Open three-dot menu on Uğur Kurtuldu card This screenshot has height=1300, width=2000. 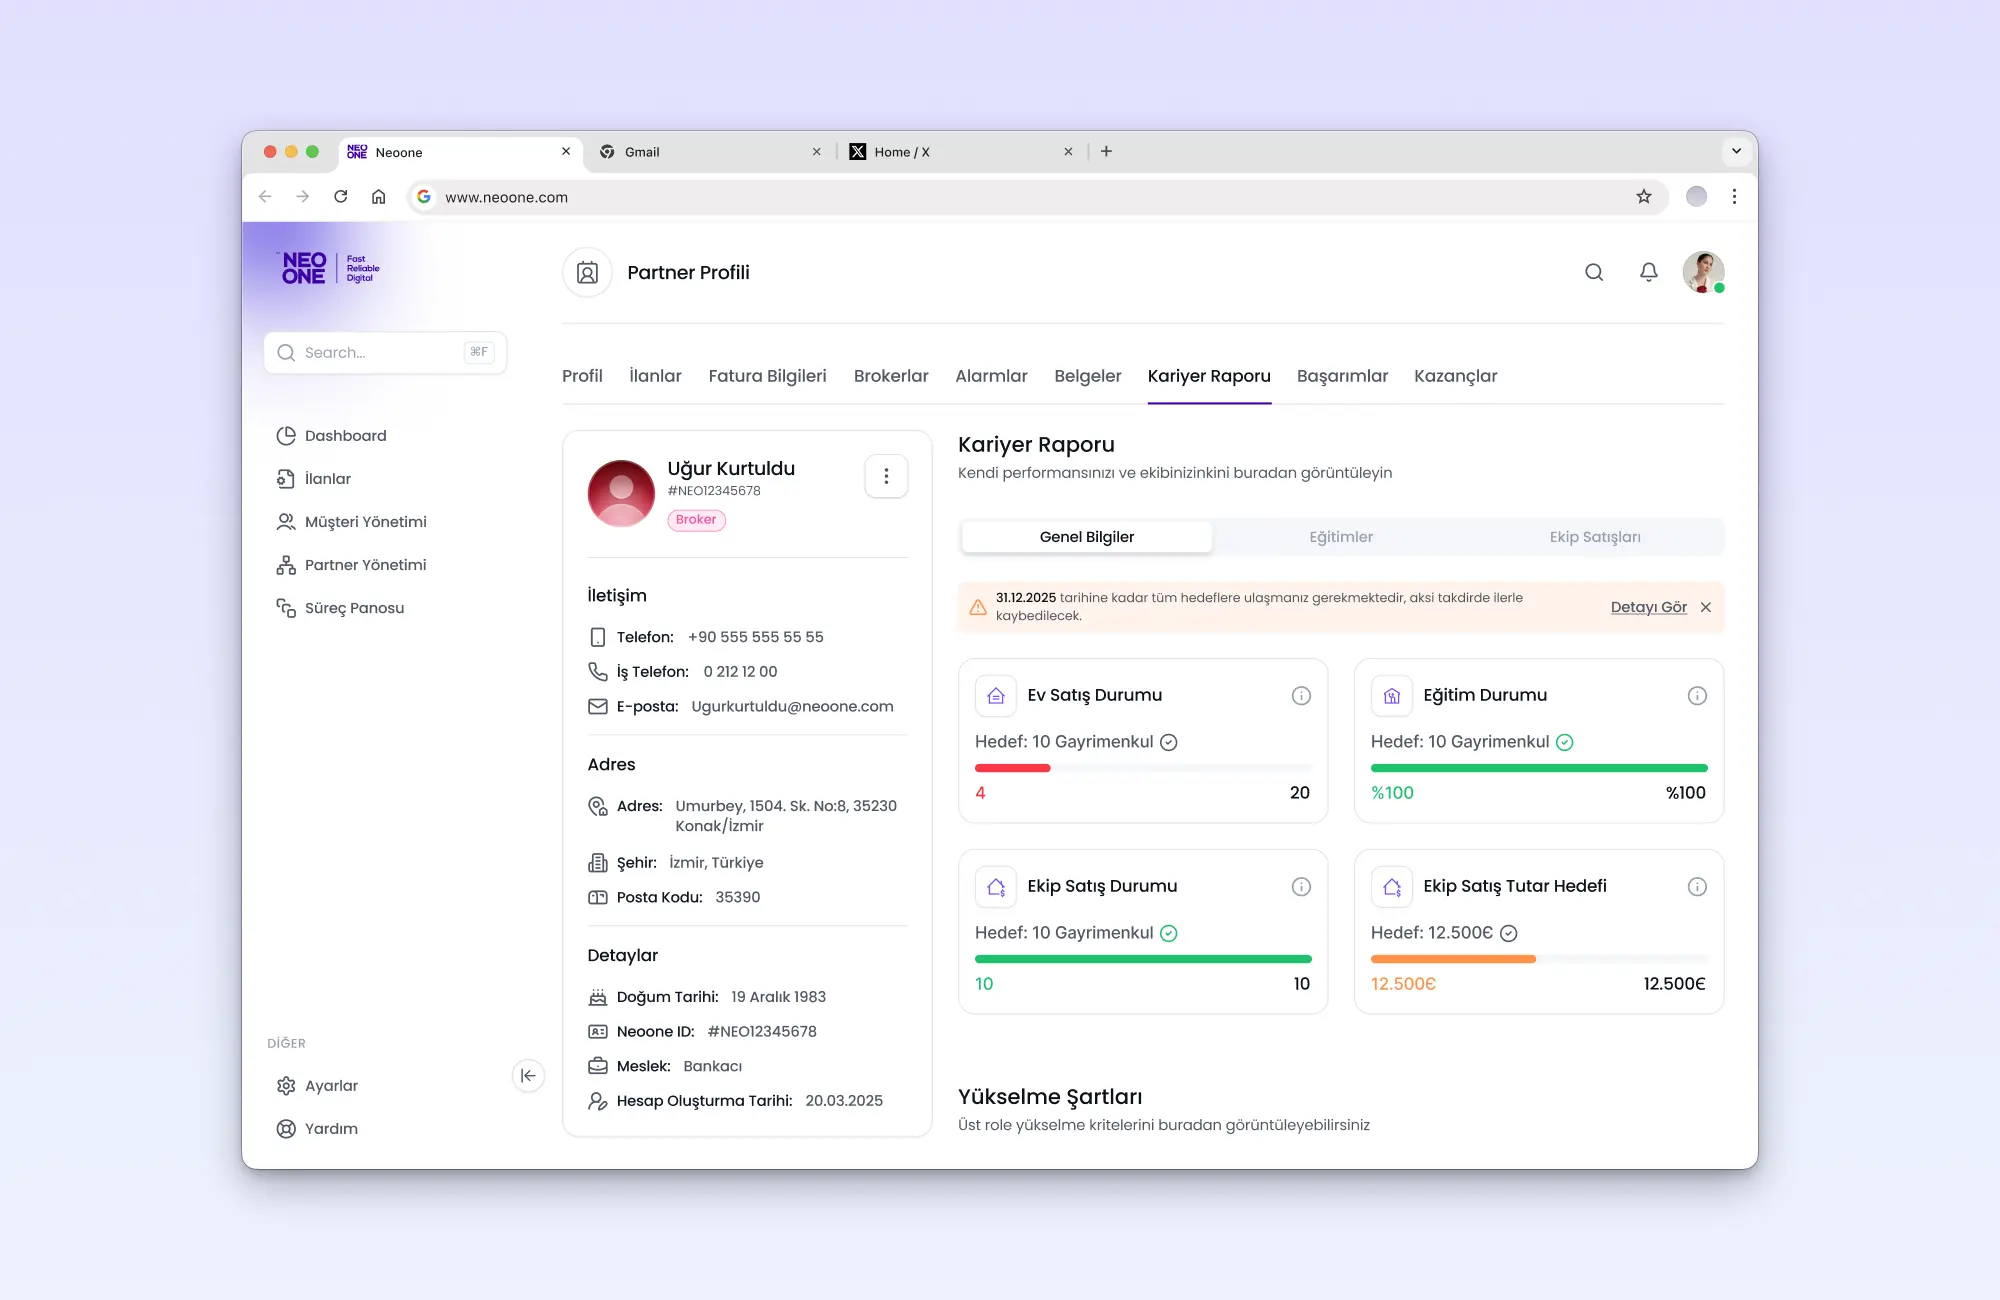tap(886, 477)
